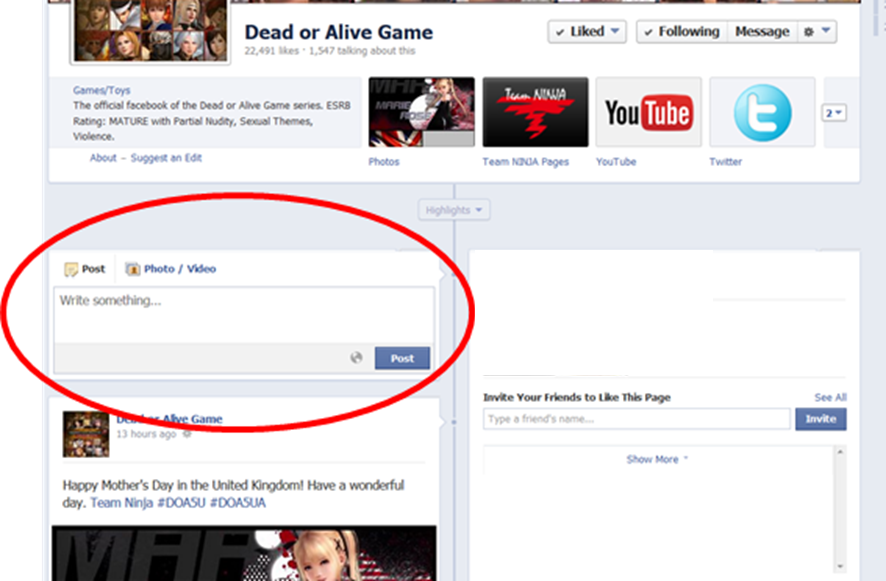Image resolution: width=886 pixels, height=581 pixels.
Task: Click the blue Post button
Action: [402, 358]
